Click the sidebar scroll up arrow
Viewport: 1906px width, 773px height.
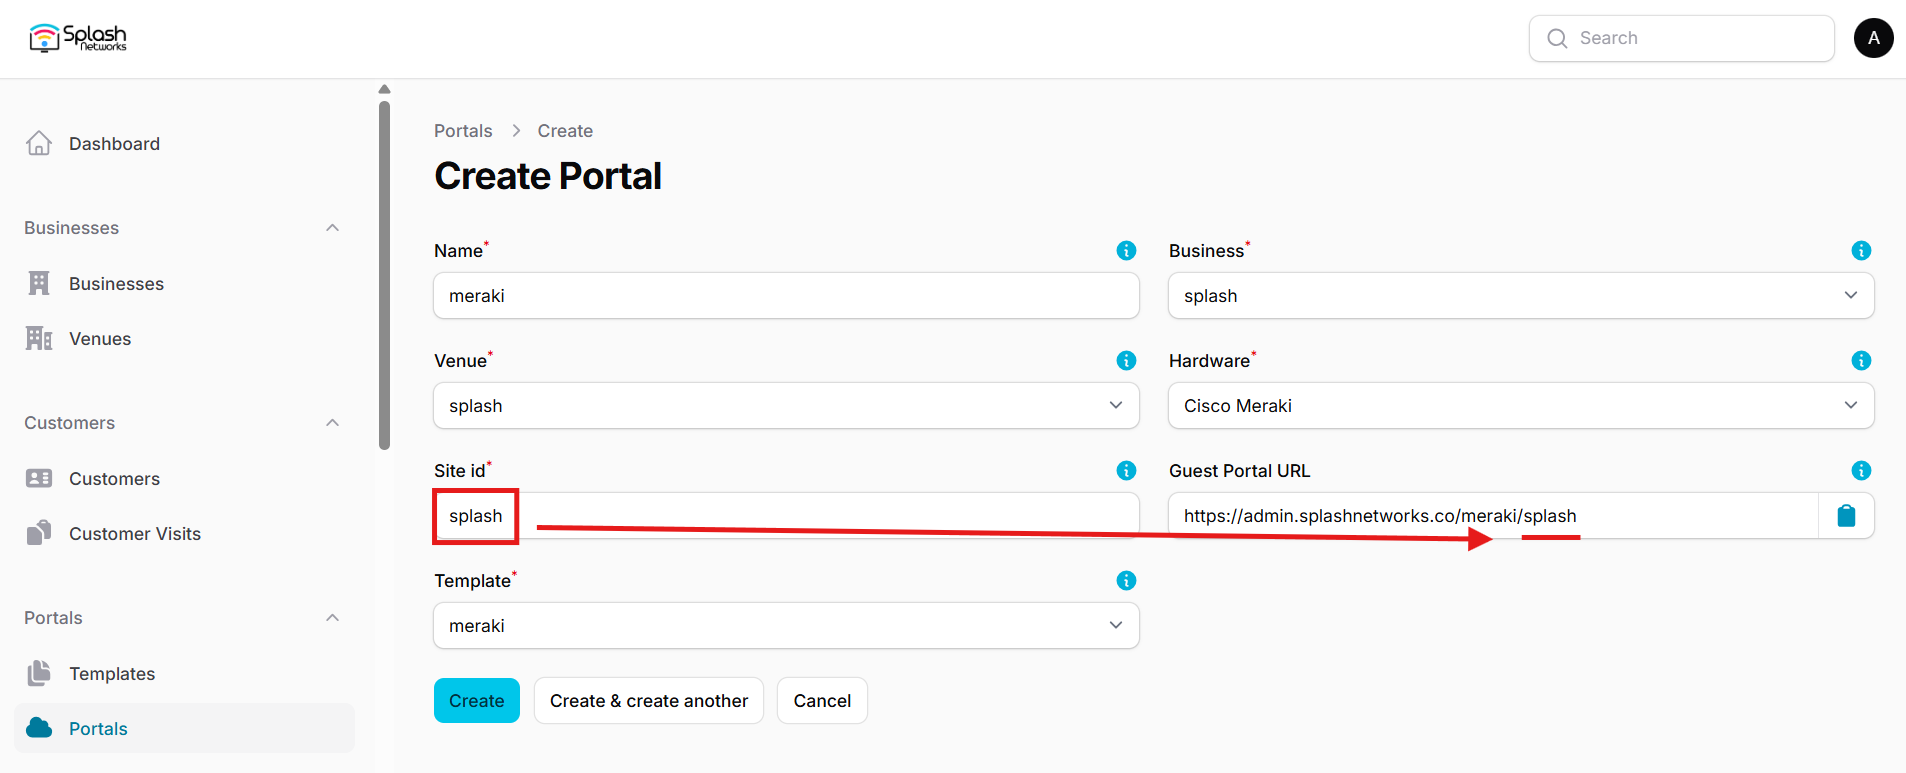(384, 89)
